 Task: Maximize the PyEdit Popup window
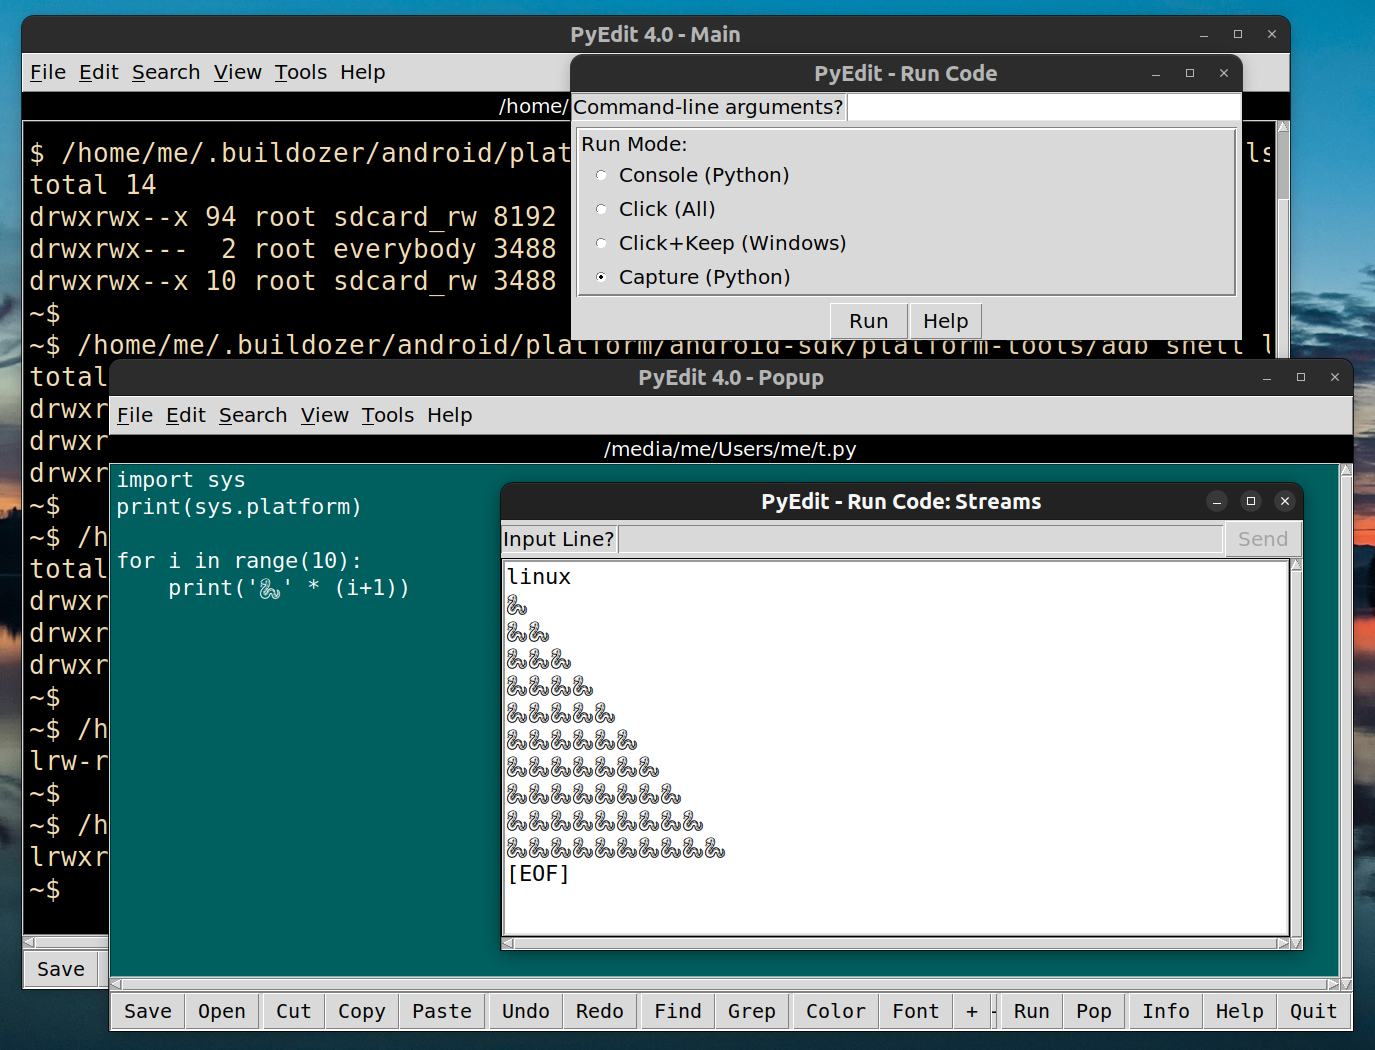1300,377
